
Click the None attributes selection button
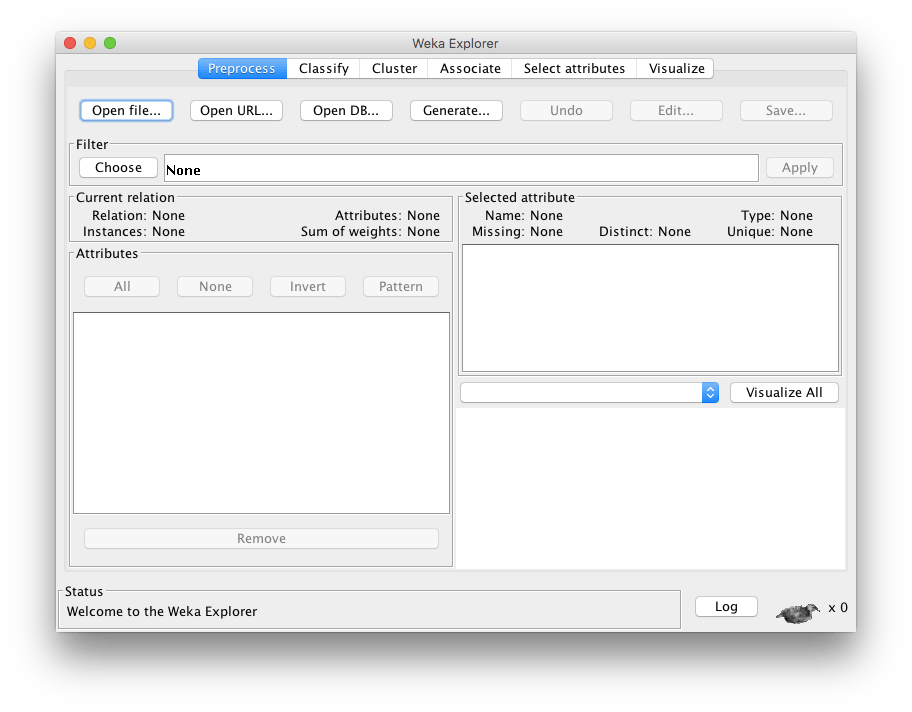(215, 286)
